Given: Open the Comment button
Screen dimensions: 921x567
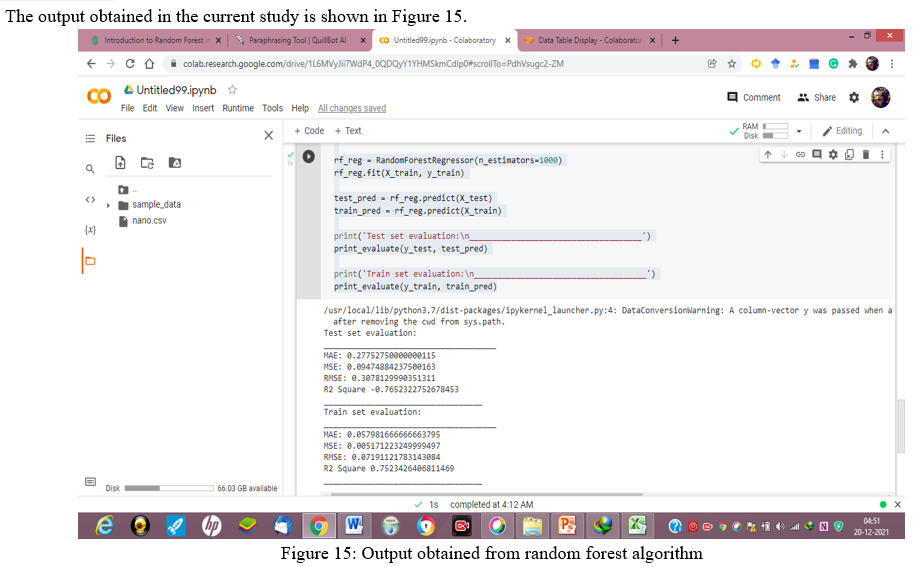Looking at the screenshot, I should point(754,98).
